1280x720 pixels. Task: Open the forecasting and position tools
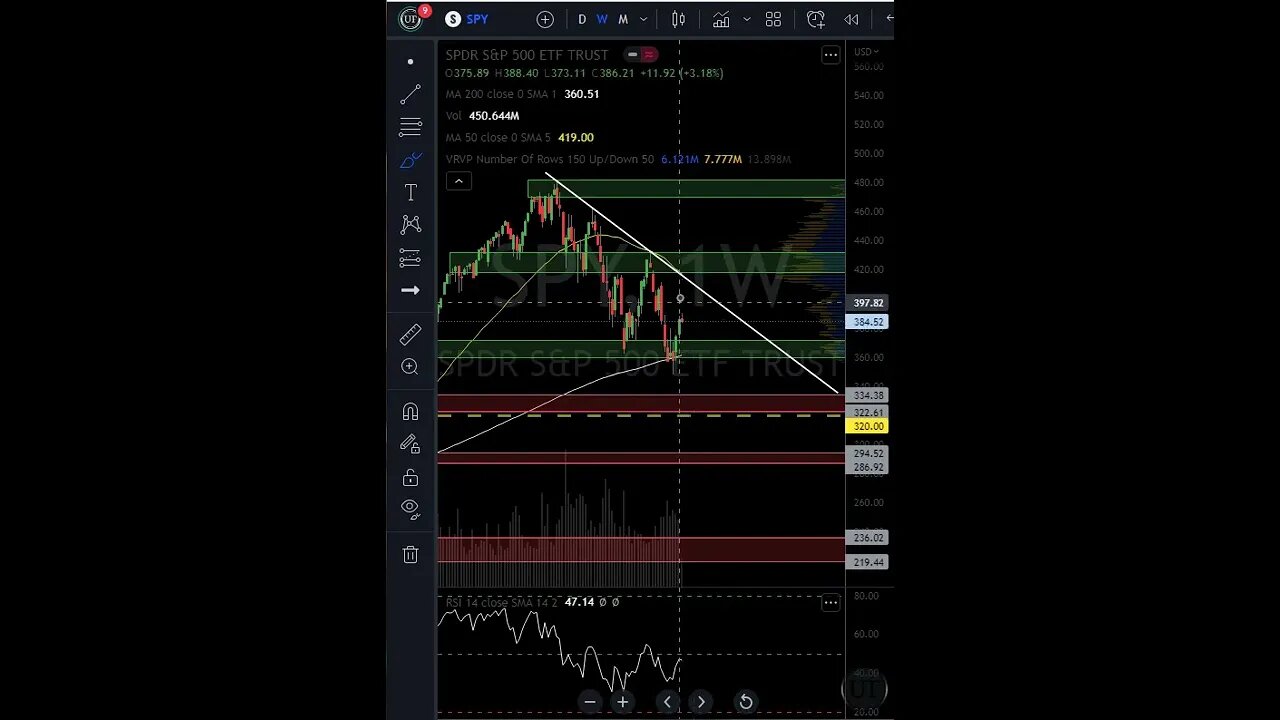[410, 258]
